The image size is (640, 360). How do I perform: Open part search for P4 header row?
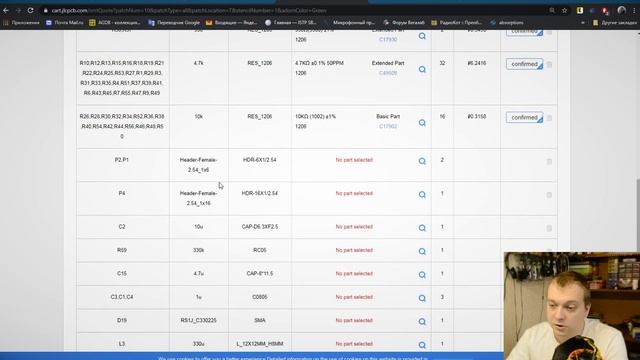pyautogui.click(x=422, y=195)
